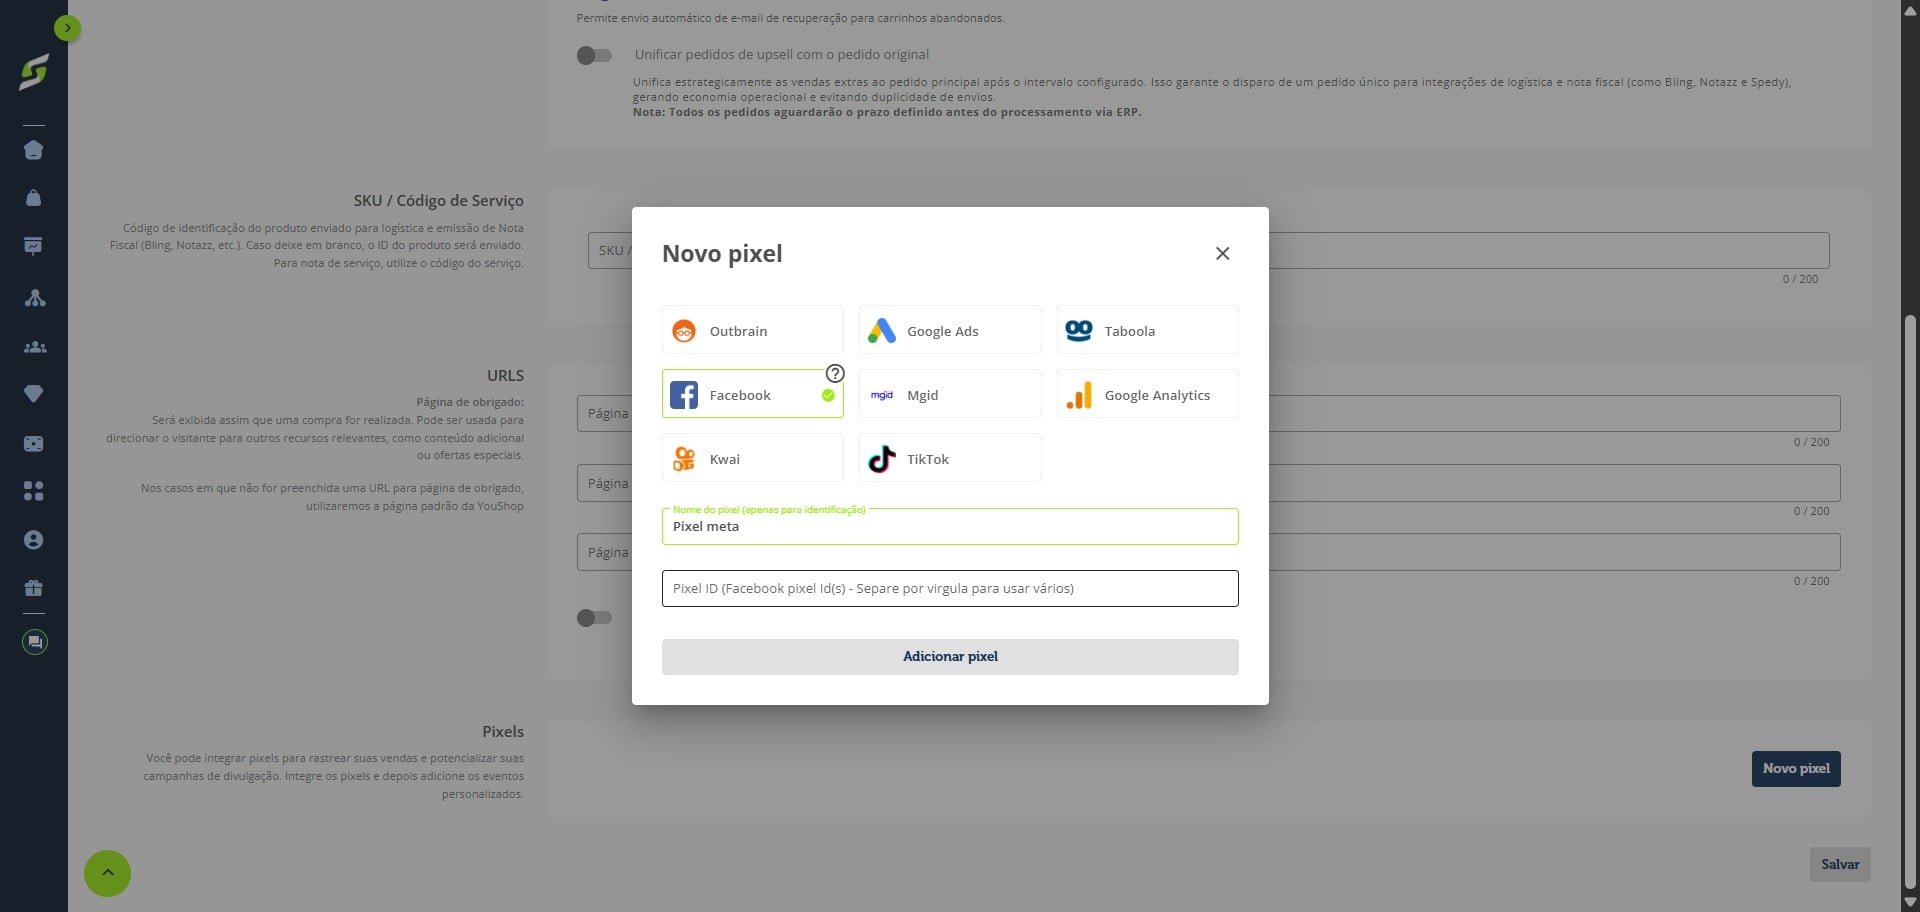Select the Outbrain pixel option

pyautogui.click(x=752, y=330)
